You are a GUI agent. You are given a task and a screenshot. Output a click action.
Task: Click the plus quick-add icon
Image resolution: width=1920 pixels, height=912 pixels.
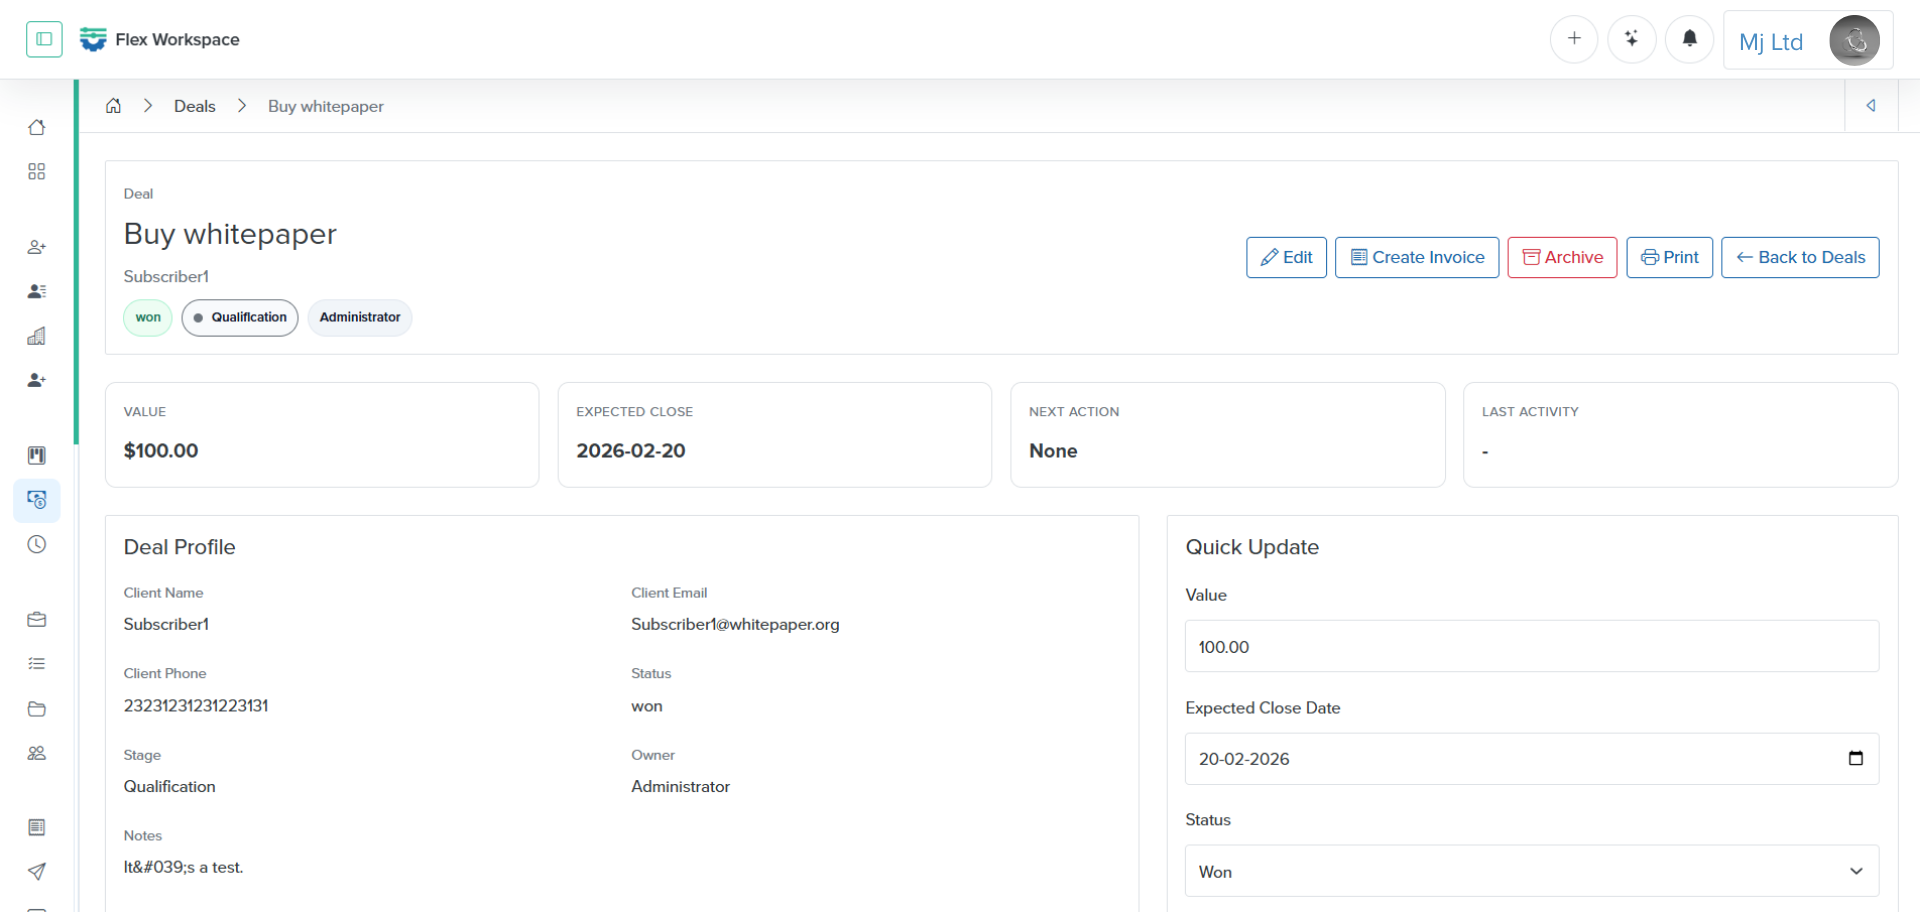(x=1574, y=39)
